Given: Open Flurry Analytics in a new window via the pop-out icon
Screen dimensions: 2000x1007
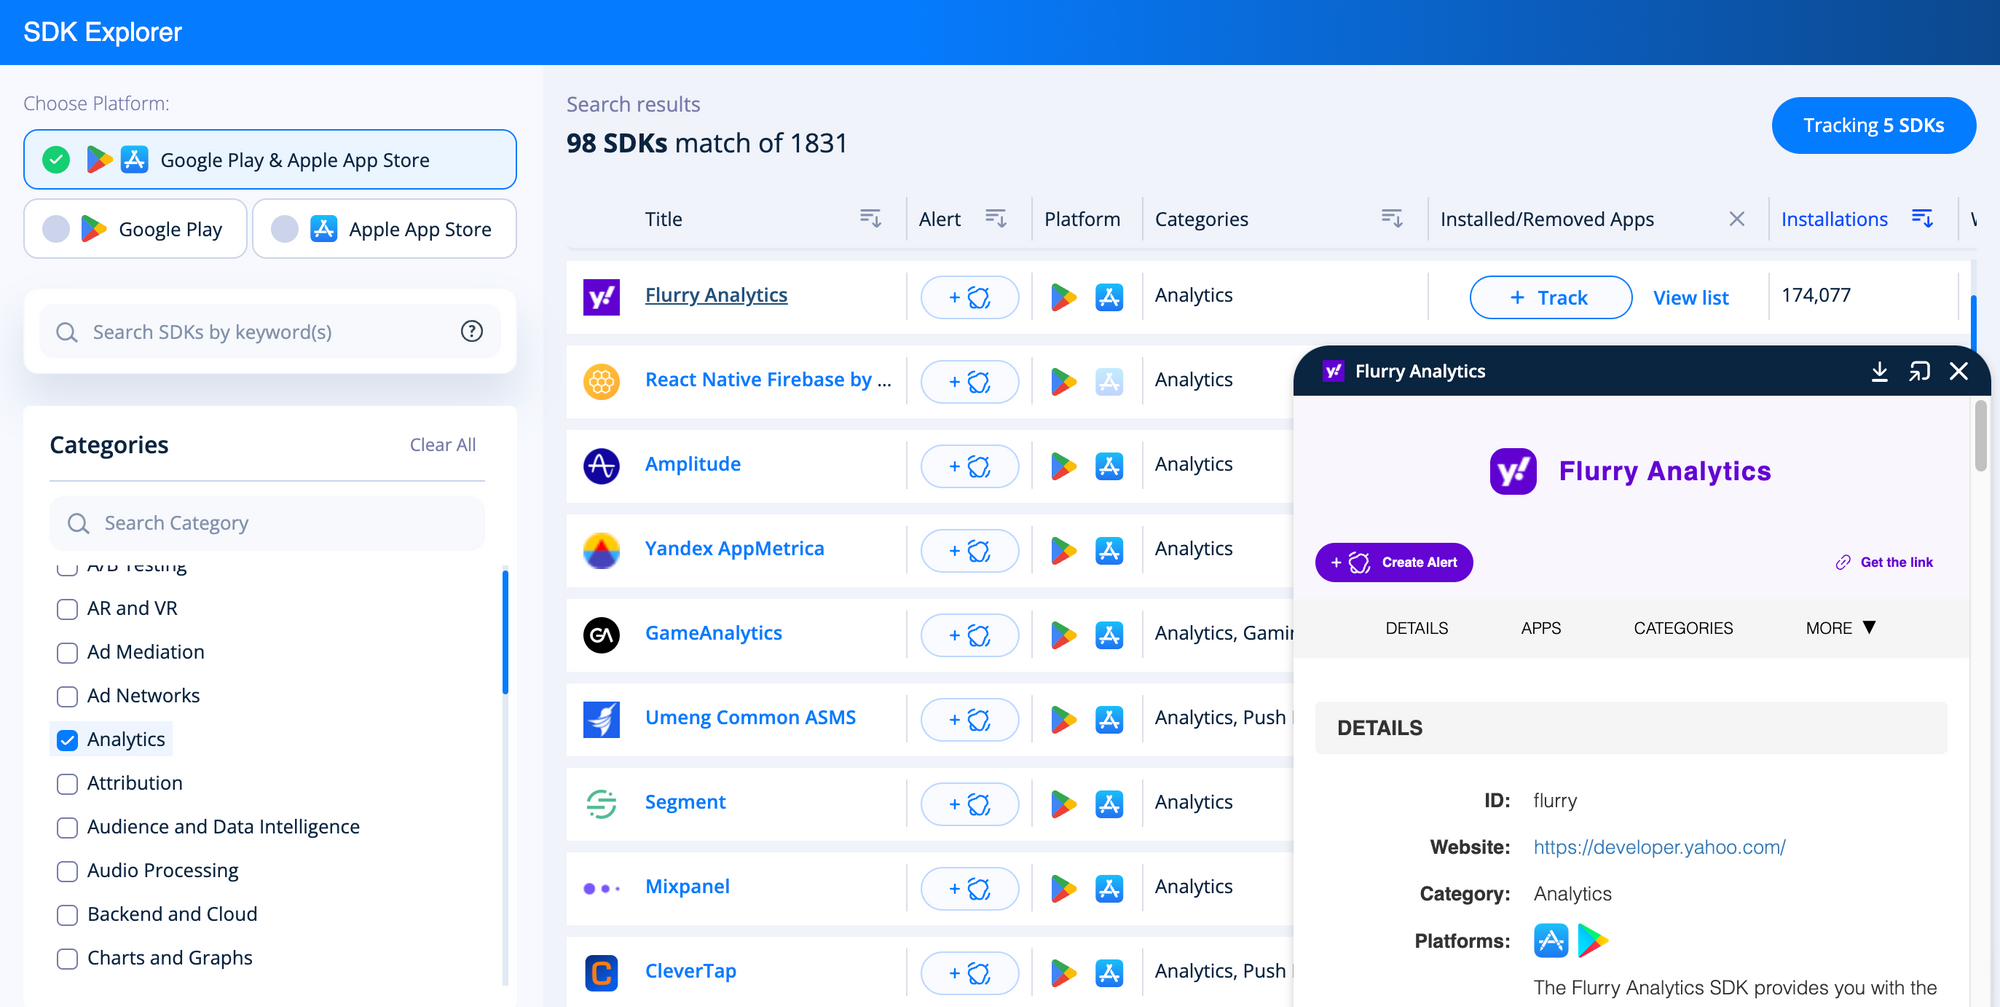Looking at the screenshot, I should click(x=1919, y=371).
